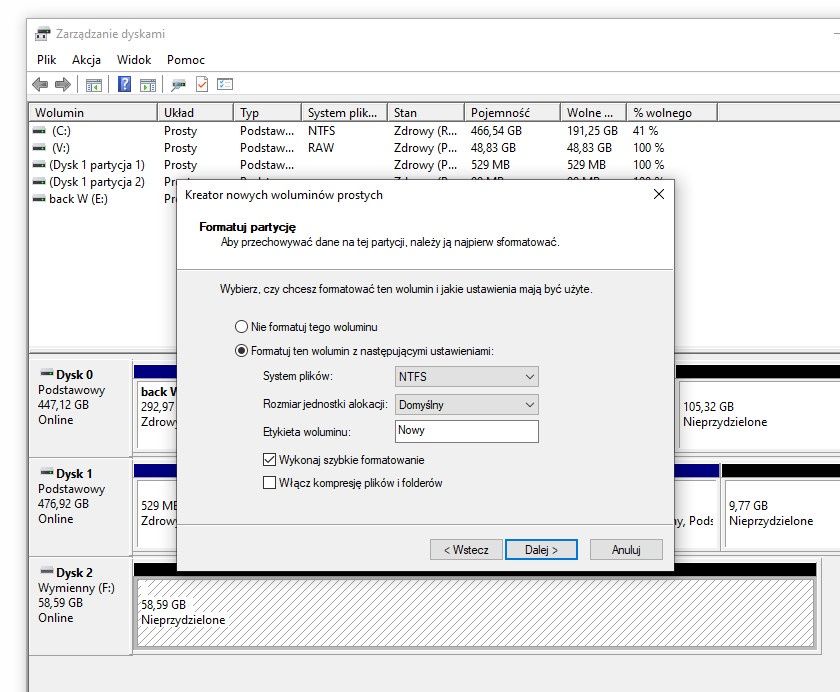This screenshot has height=692, width=840.
Task: Select 'Formatuj ten wolumin' radio option
Action: click(242, 351)
